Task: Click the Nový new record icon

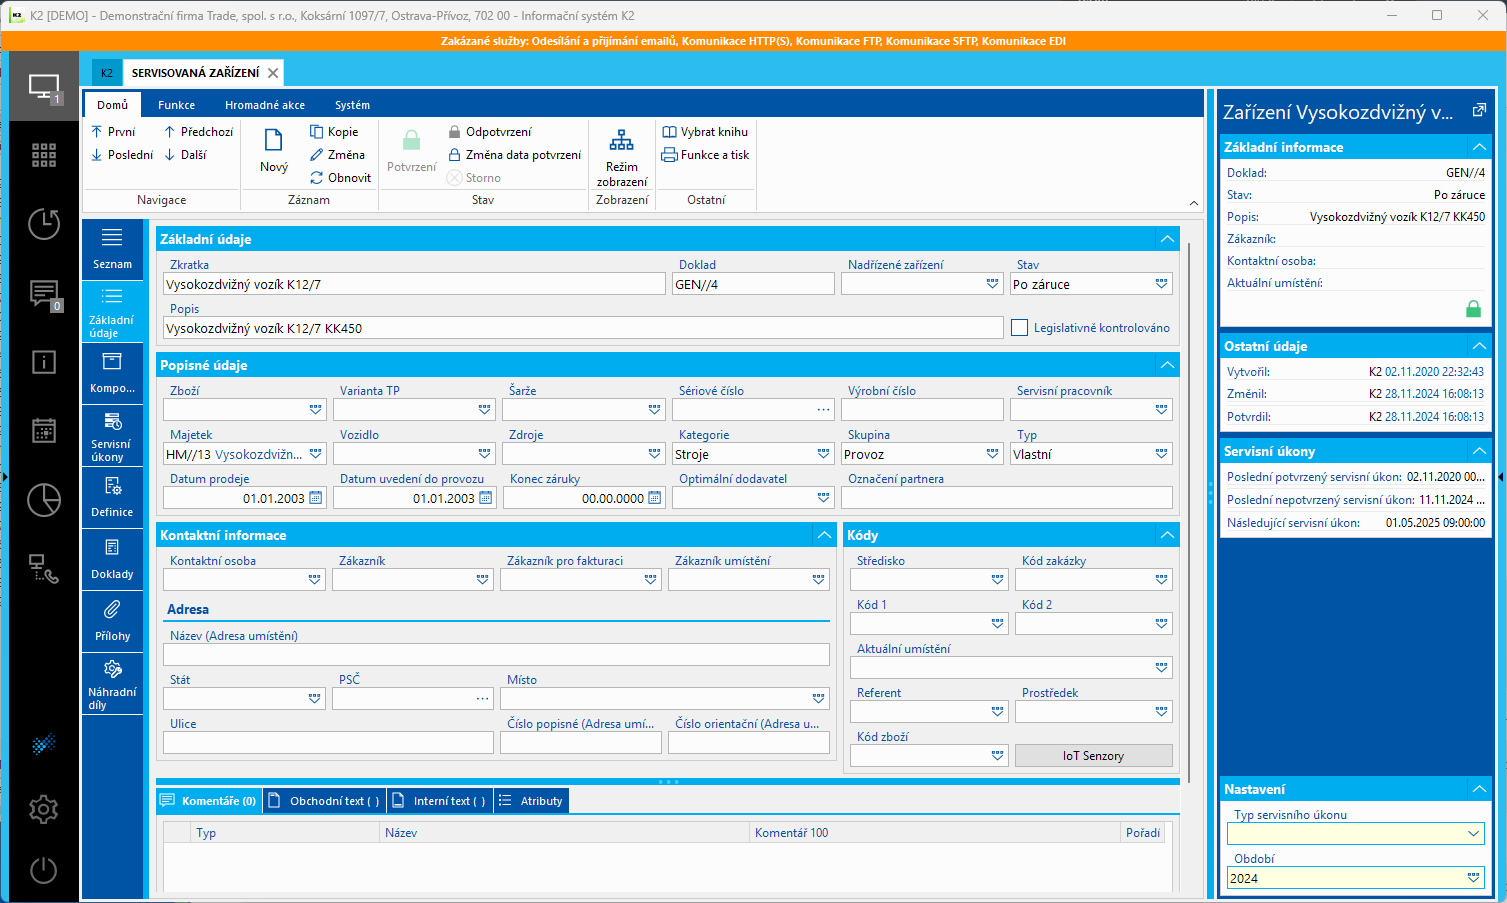Action: click(273, 141)
